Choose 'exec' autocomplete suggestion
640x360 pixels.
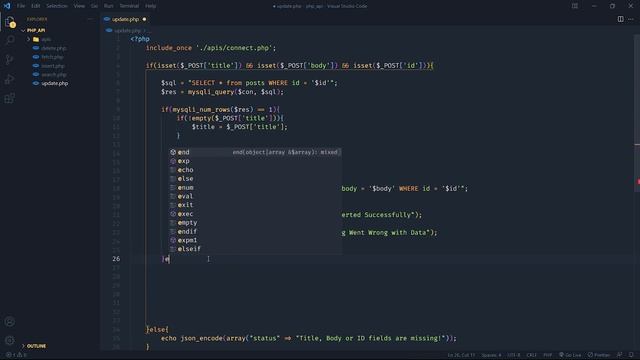(x=255, y=214)
